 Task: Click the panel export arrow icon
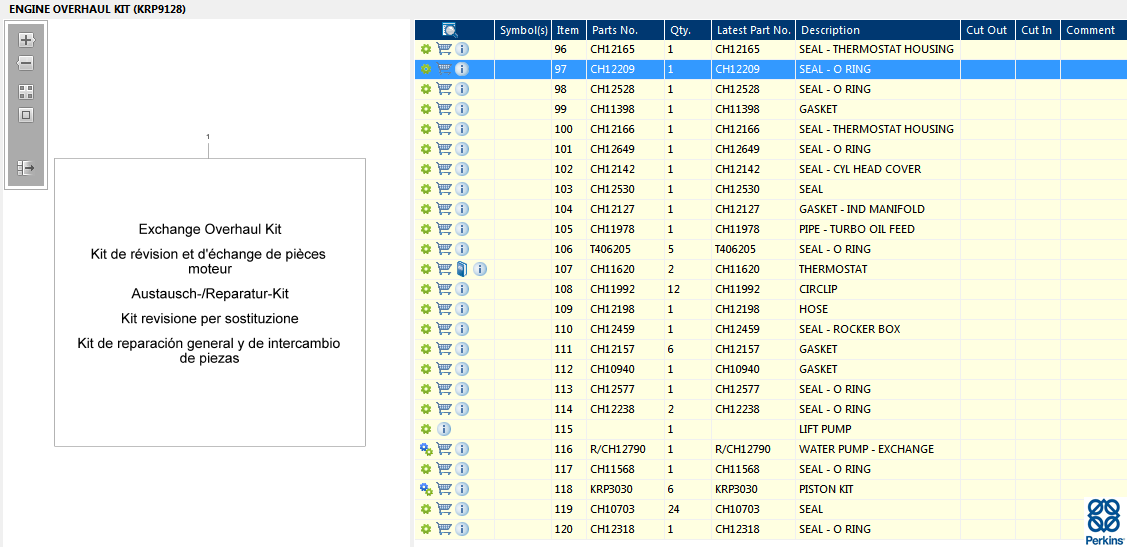pyautogui.click(x=26, y=168)
